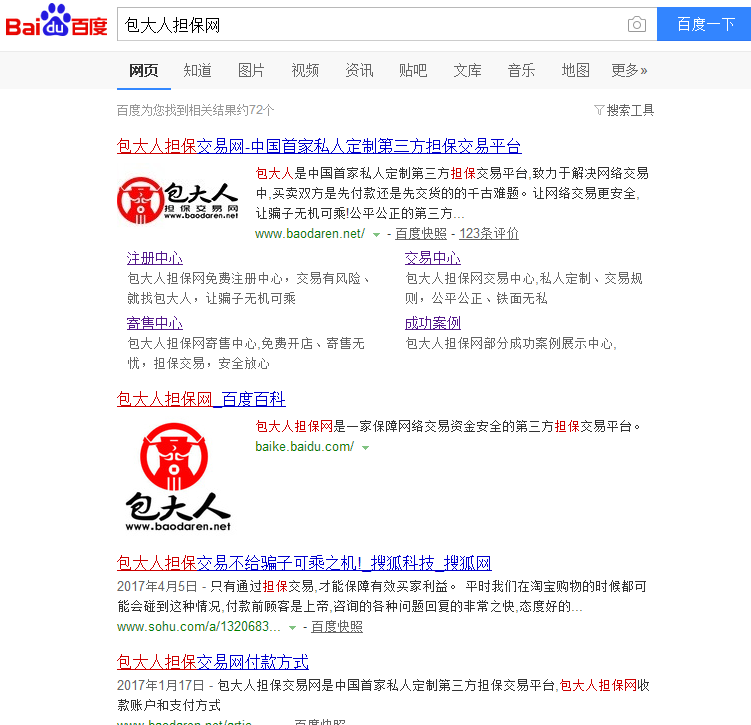The height and width of the screenshot is (725, 751).
Task: Open the 注册中心 sublink
Action: pos(154,258)
